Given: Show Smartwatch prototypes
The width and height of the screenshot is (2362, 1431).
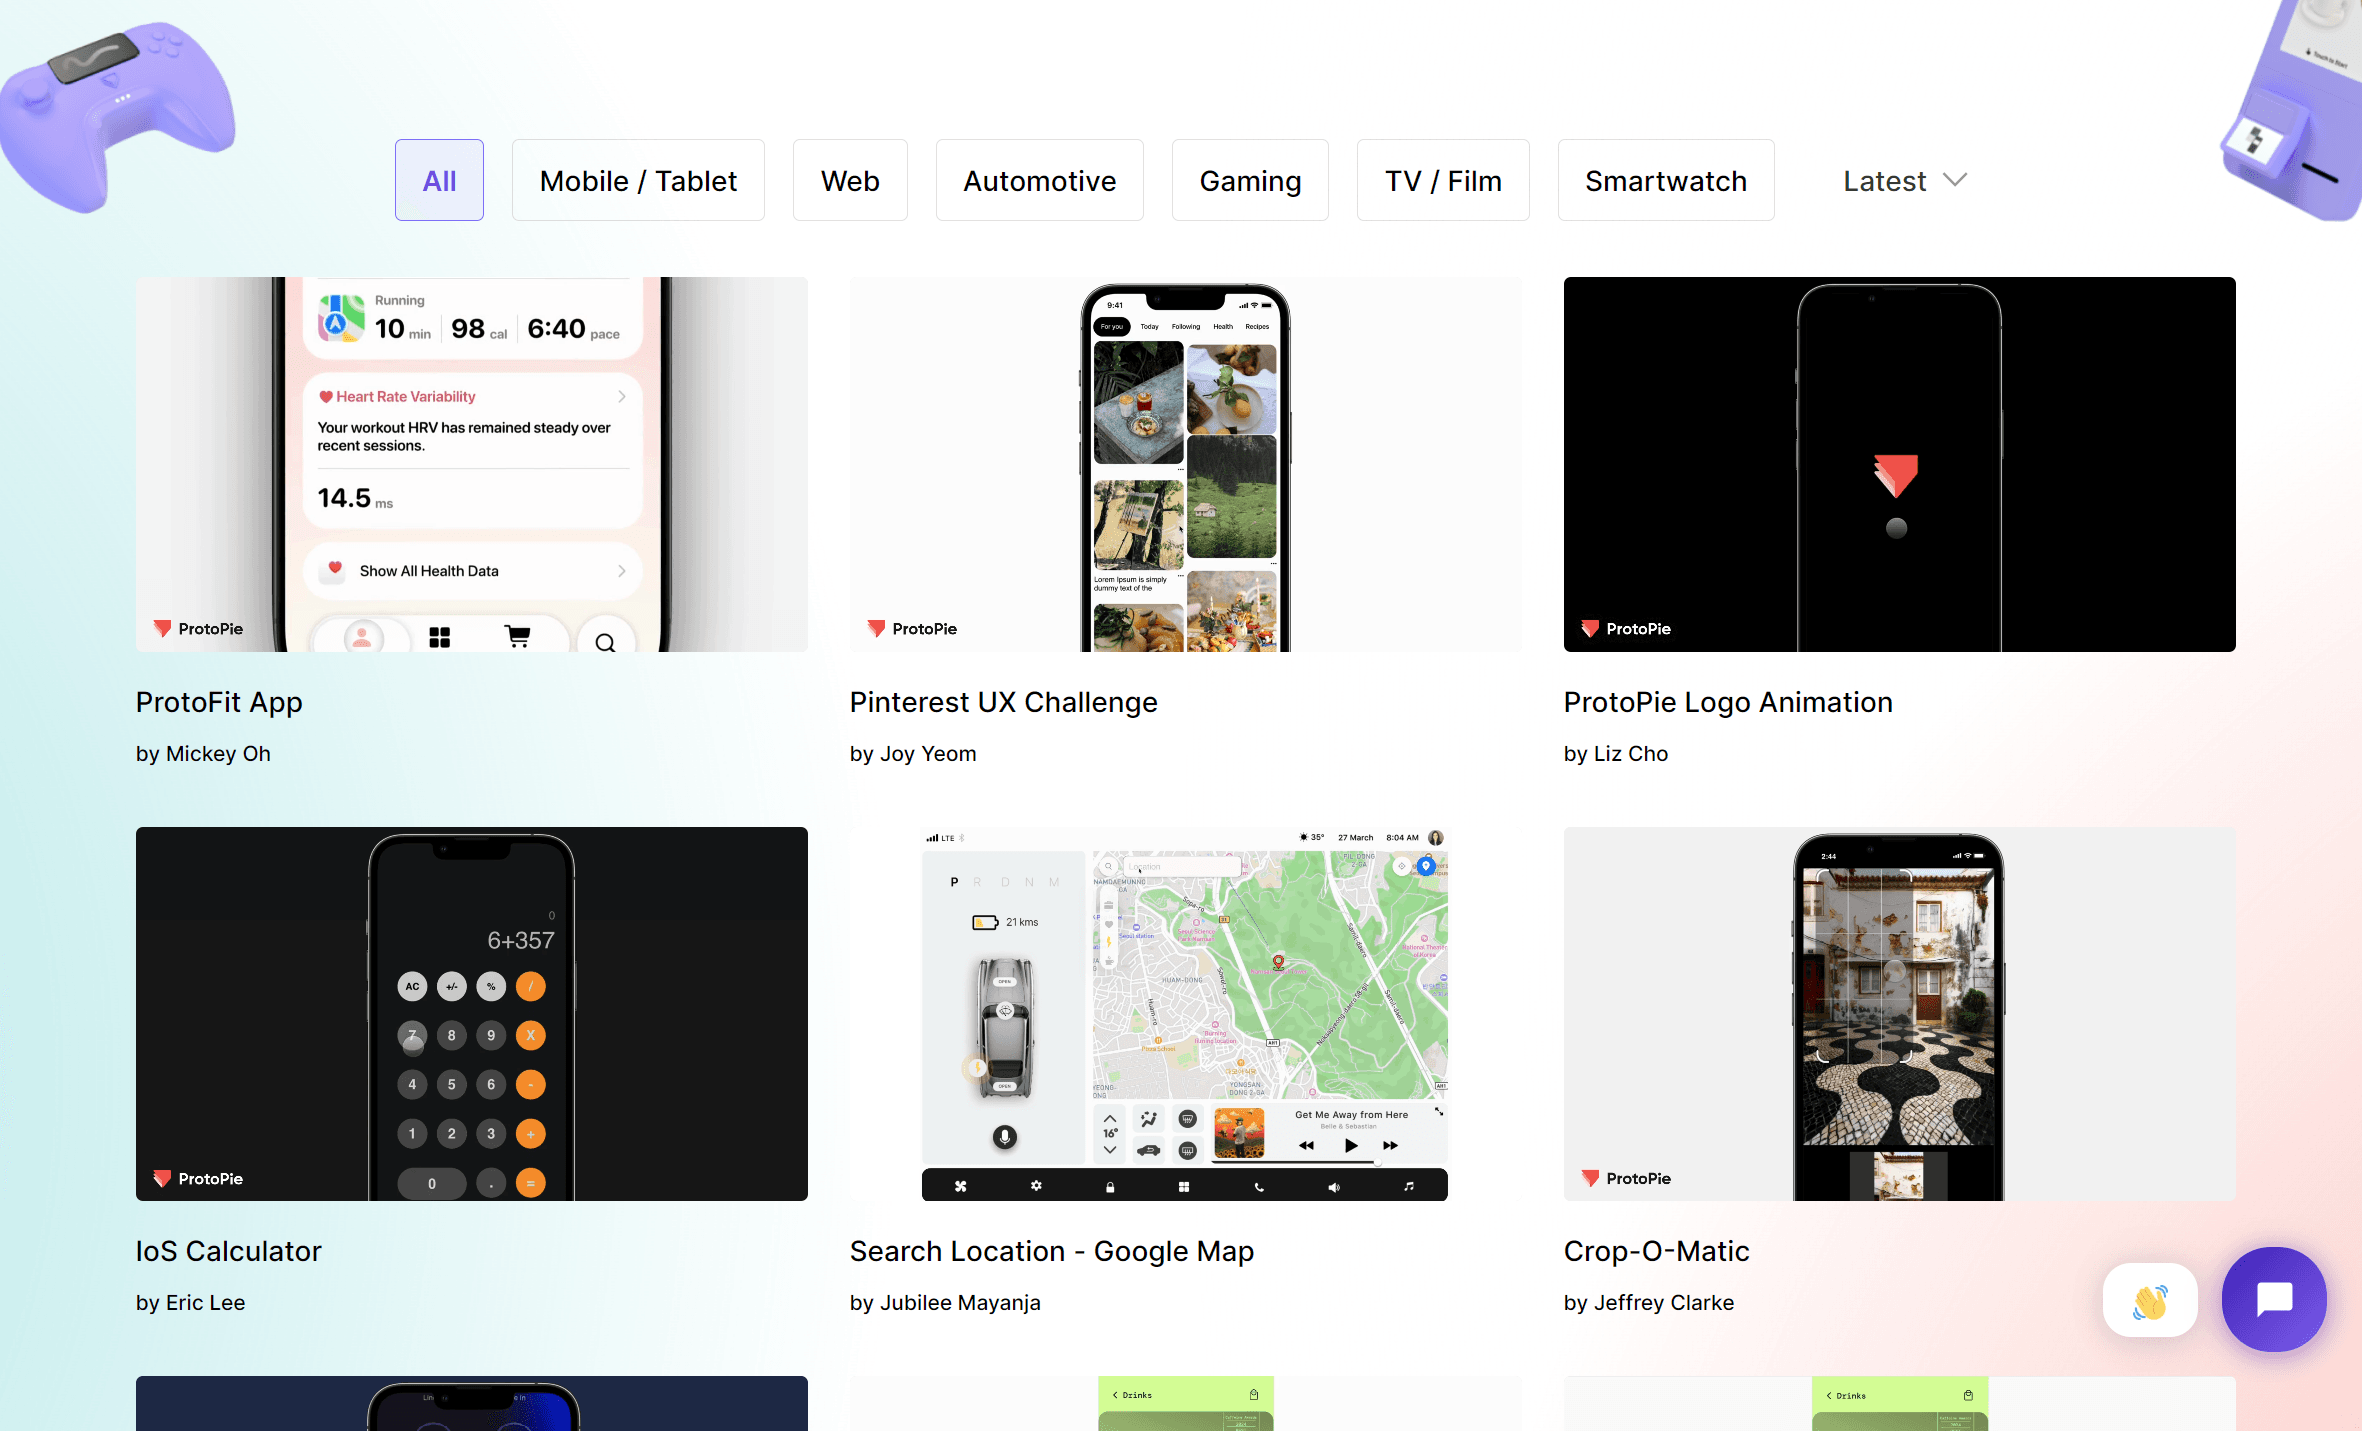Looking at the screenshot, I should [x=1665, y=181].
